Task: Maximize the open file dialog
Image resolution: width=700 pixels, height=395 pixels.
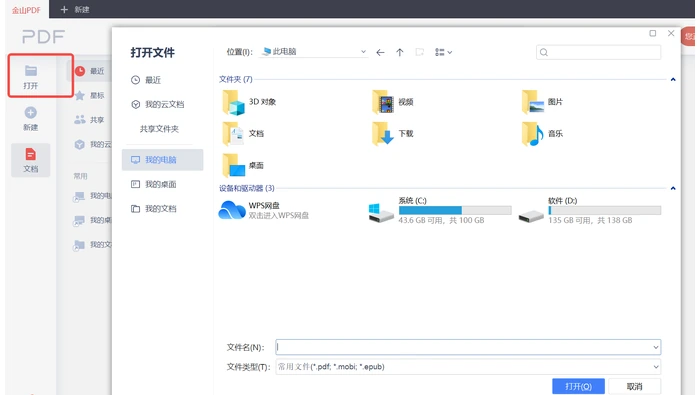Action: [x=653, y=33]
